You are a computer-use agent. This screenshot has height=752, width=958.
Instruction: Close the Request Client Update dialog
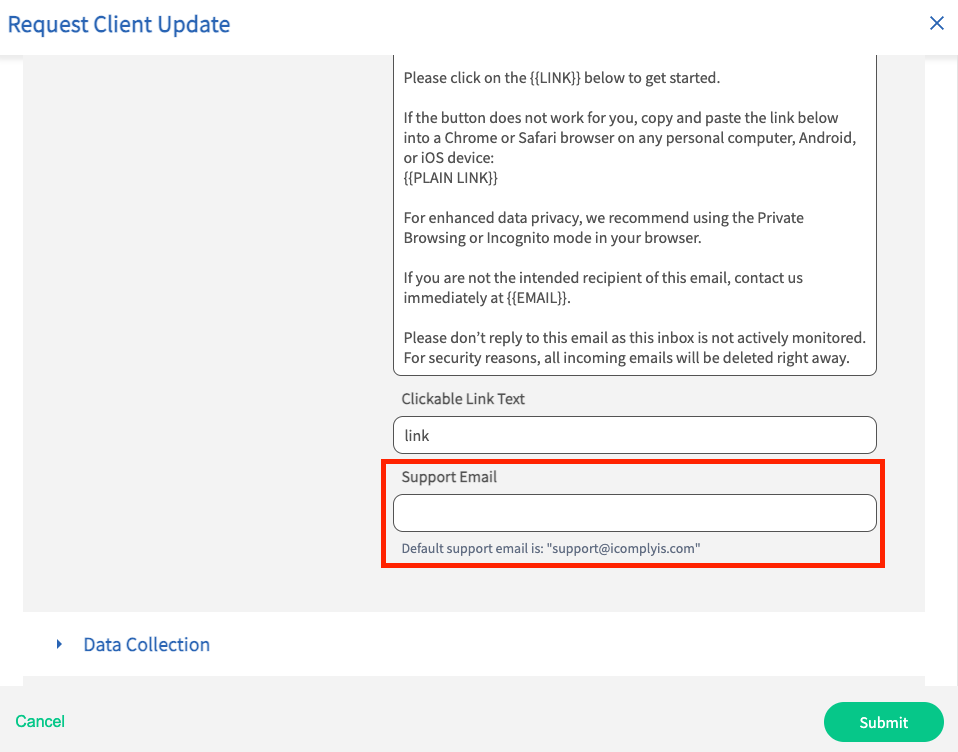coord(936,23)
